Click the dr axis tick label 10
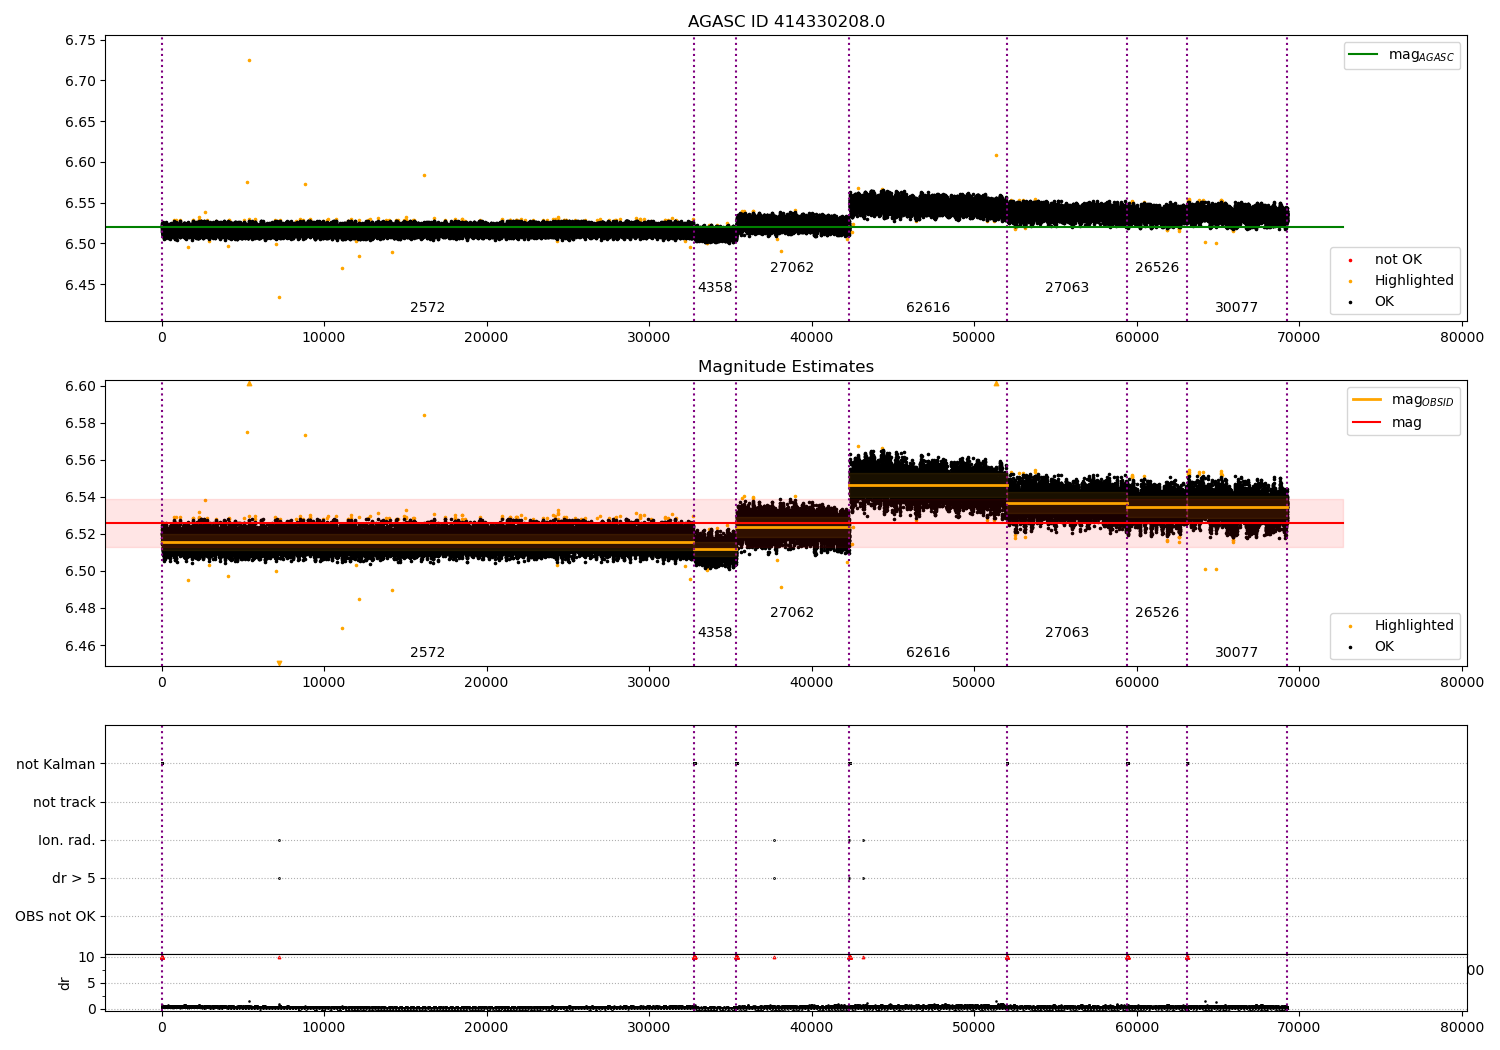 [x=87, y=957]
